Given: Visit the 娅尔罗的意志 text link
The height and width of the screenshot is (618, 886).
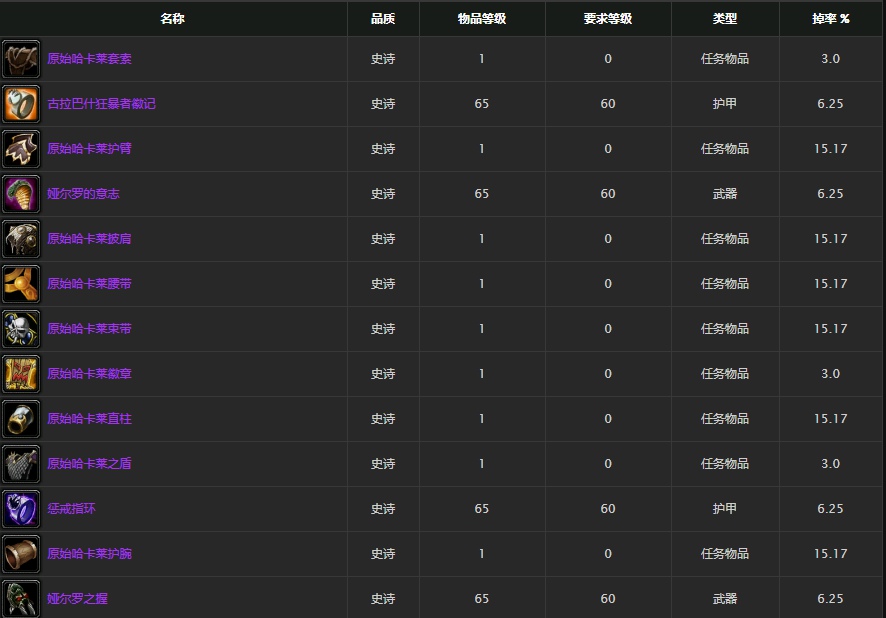Looking at the screenshot, I should tap(83, 194).
